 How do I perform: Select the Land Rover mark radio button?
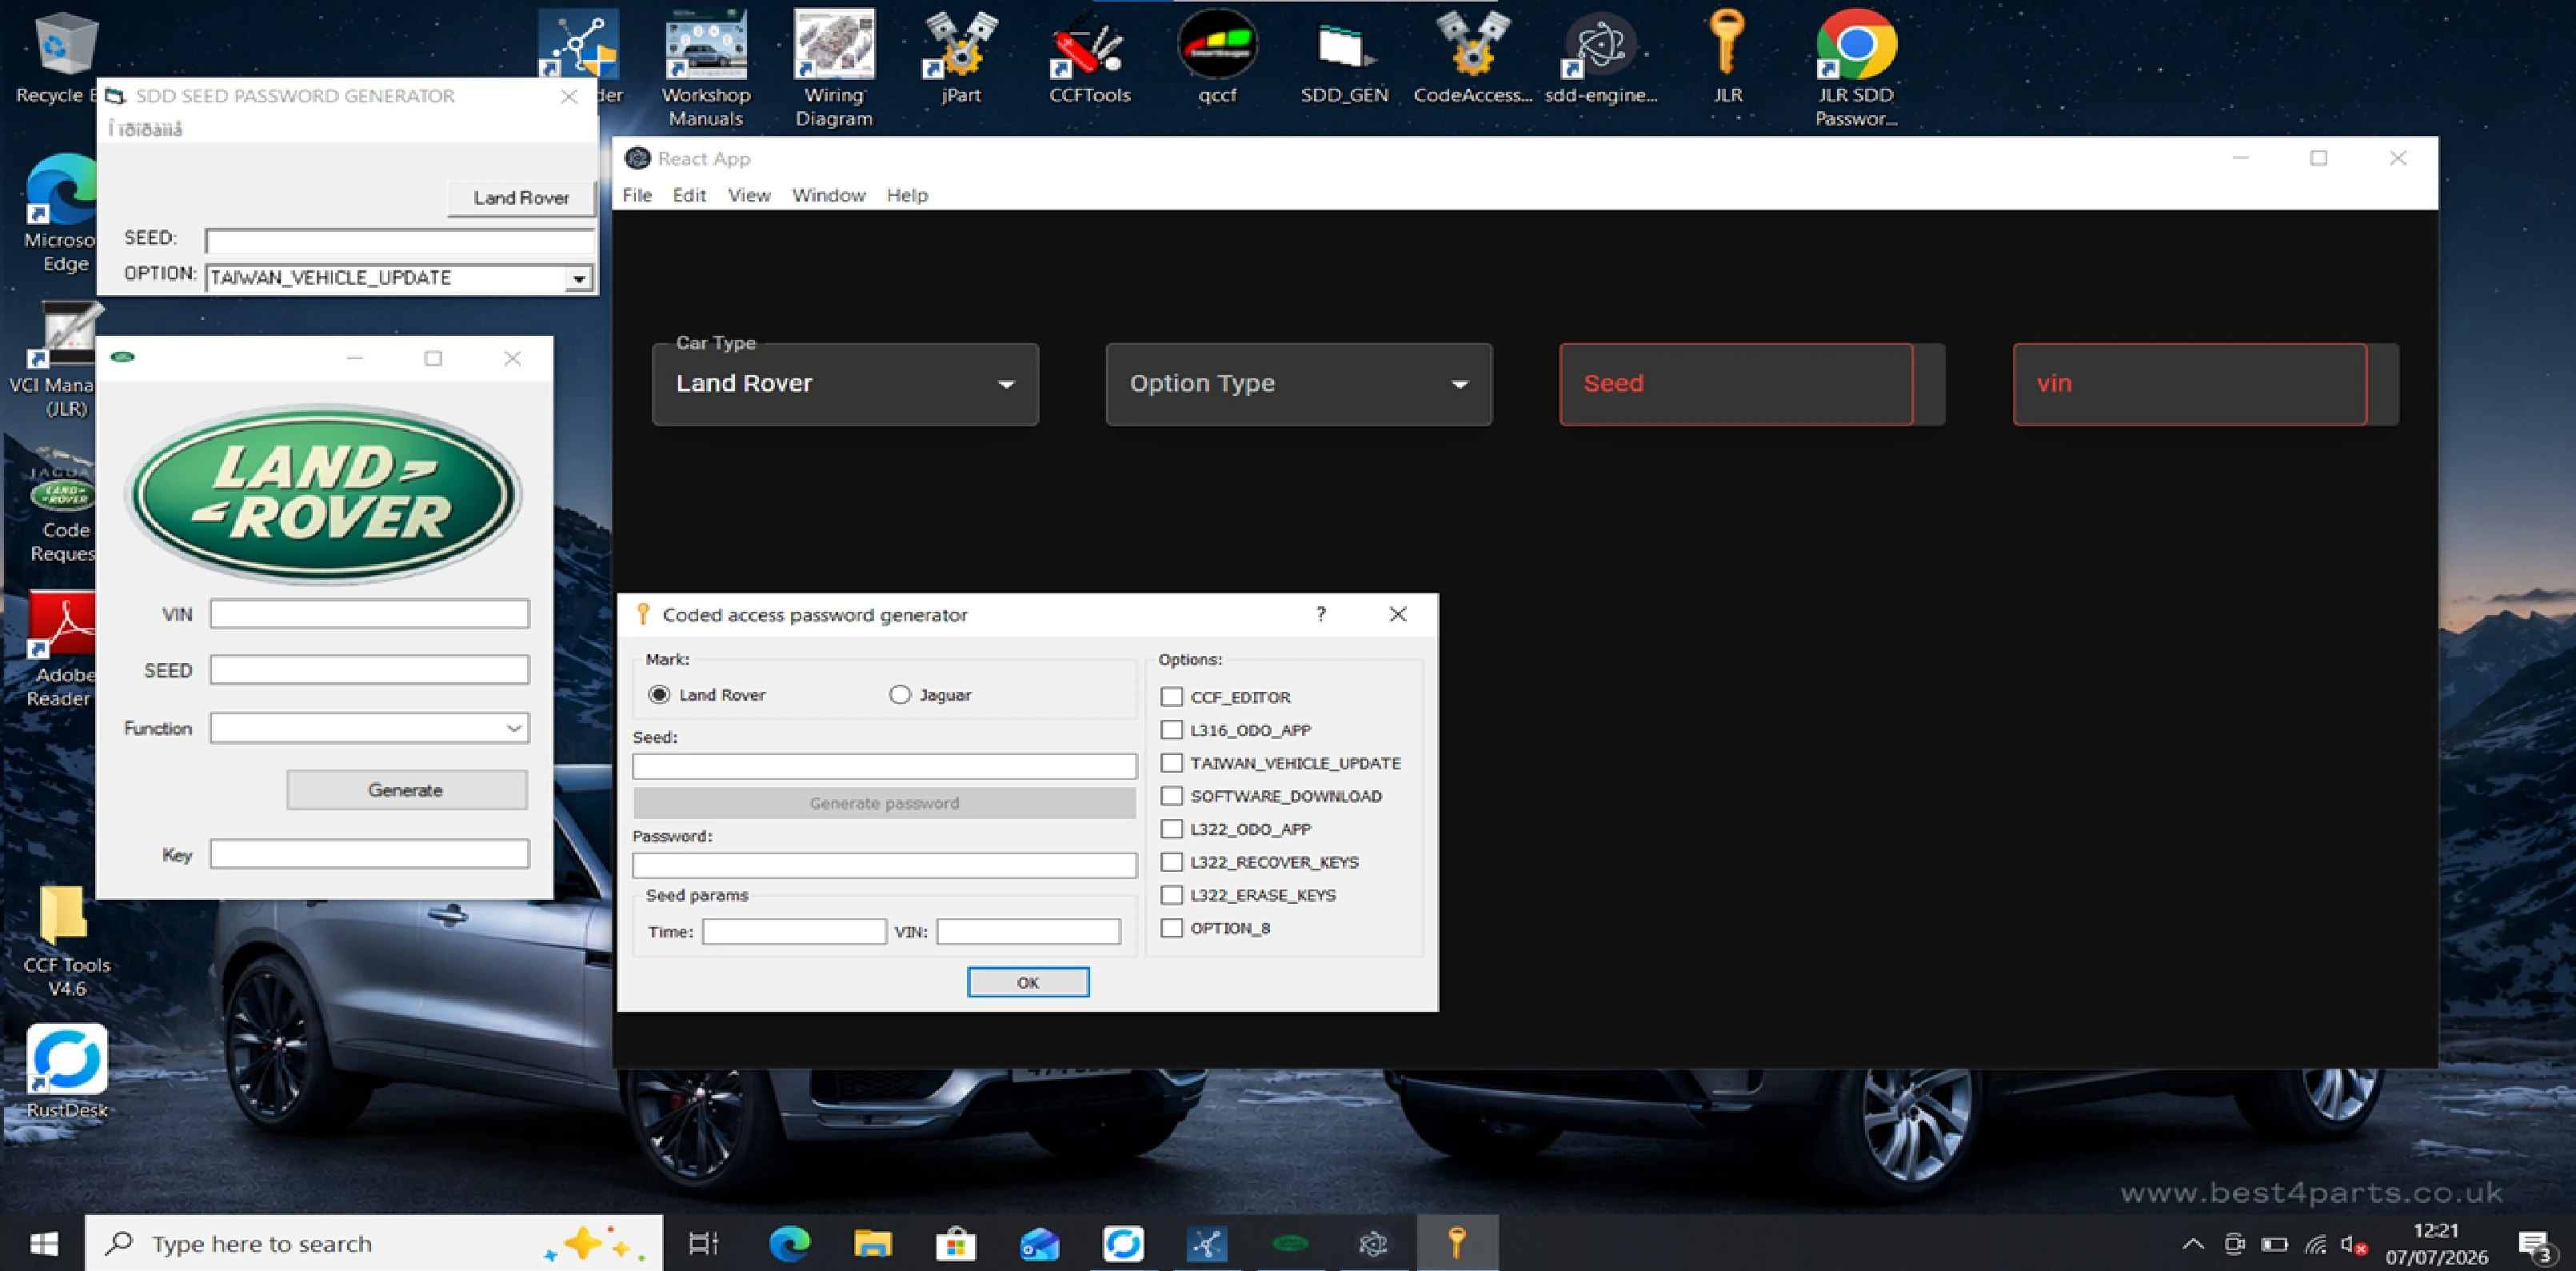(x=659, y=694)
